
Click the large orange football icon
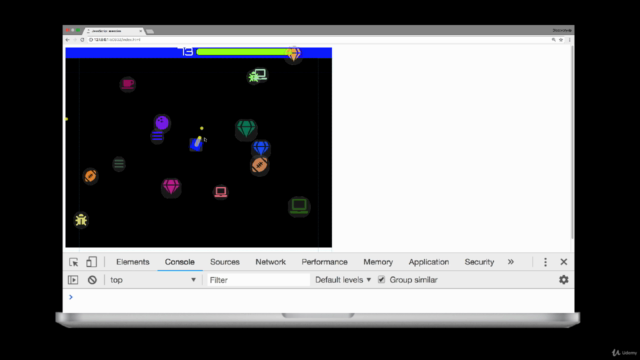(260, 165)
